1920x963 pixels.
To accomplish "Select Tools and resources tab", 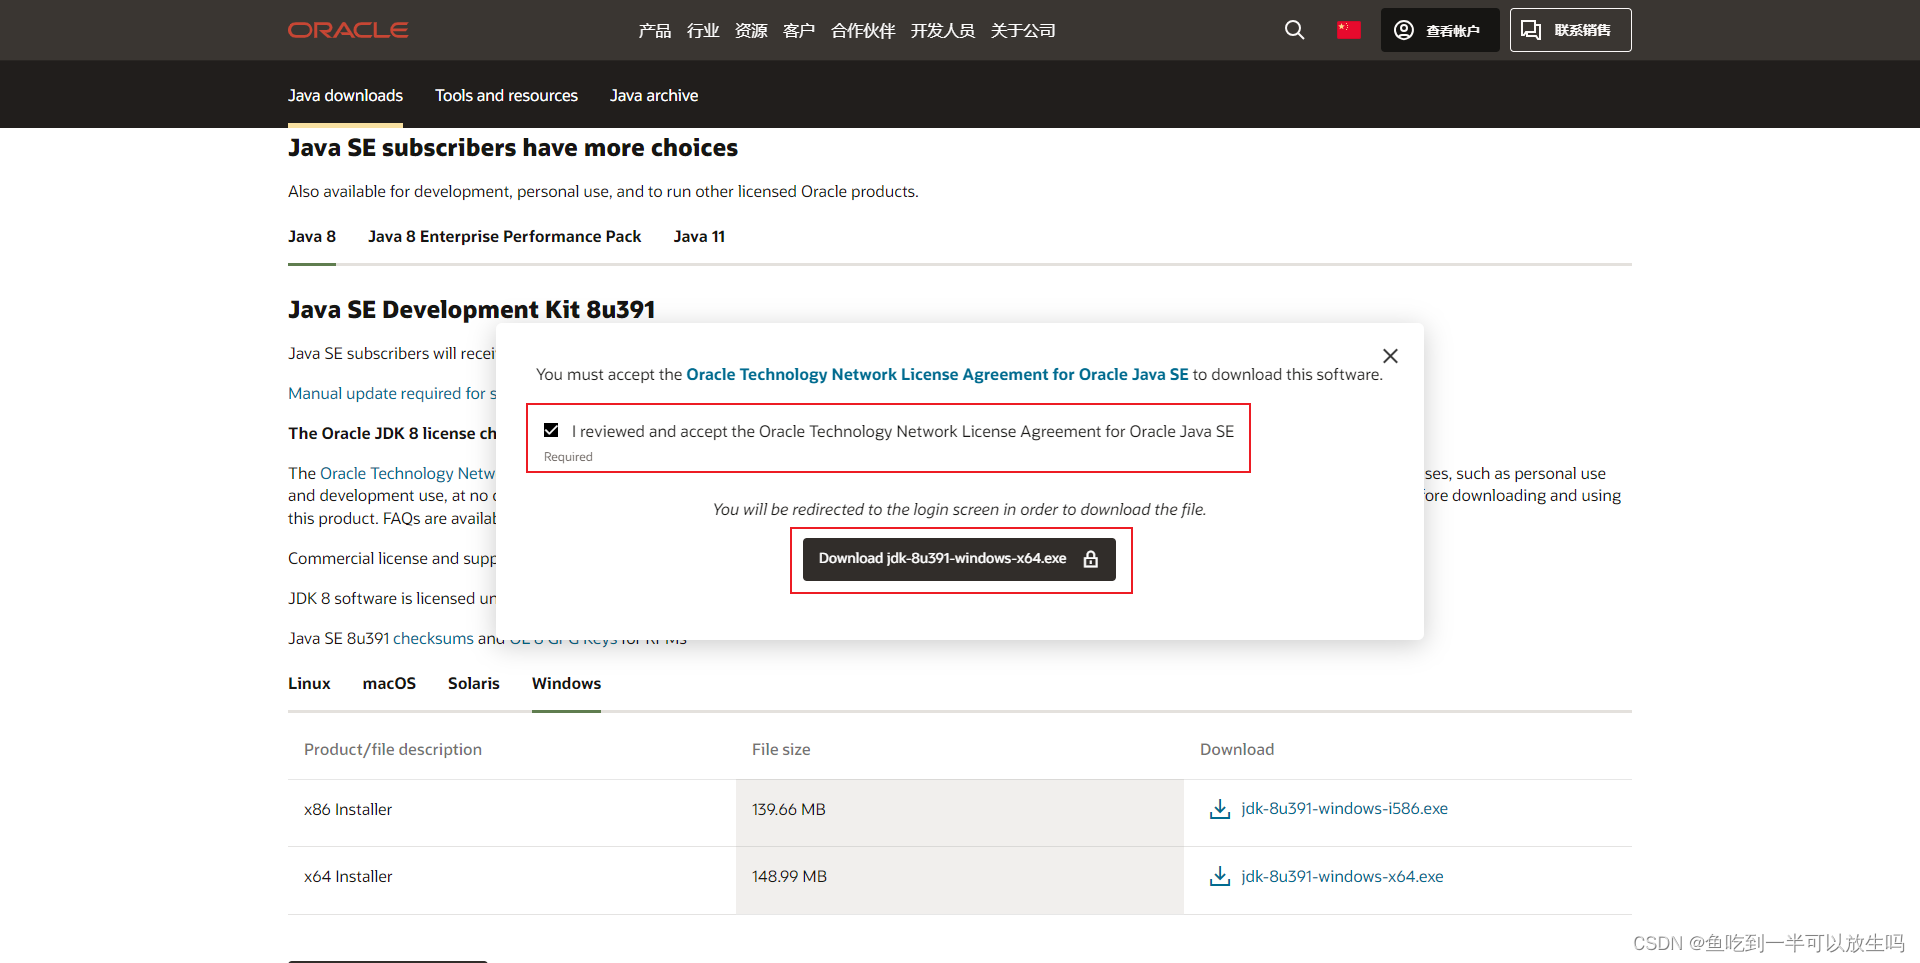I will pos(506,96).
